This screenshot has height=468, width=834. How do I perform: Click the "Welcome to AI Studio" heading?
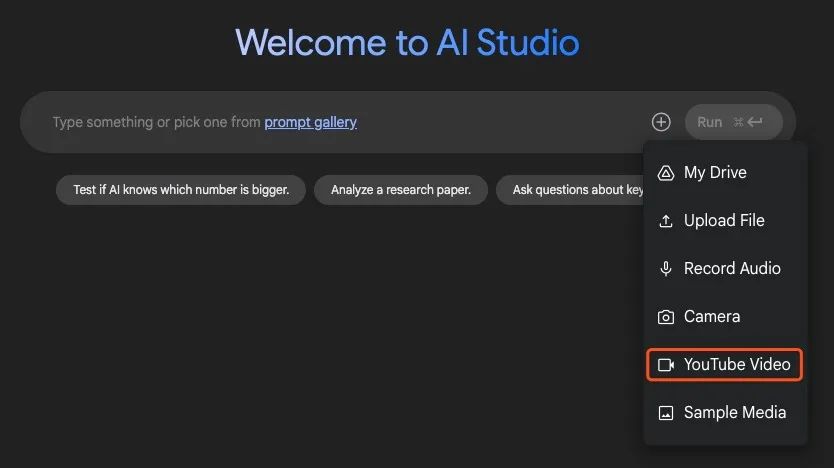pos(407,43)
